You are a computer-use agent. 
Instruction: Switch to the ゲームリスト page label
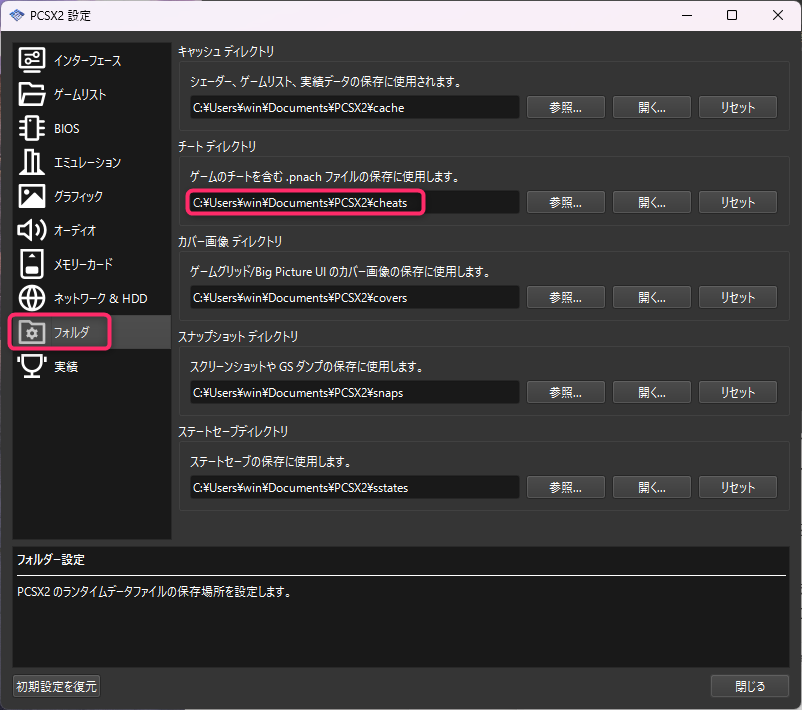[x=80, y=94]
